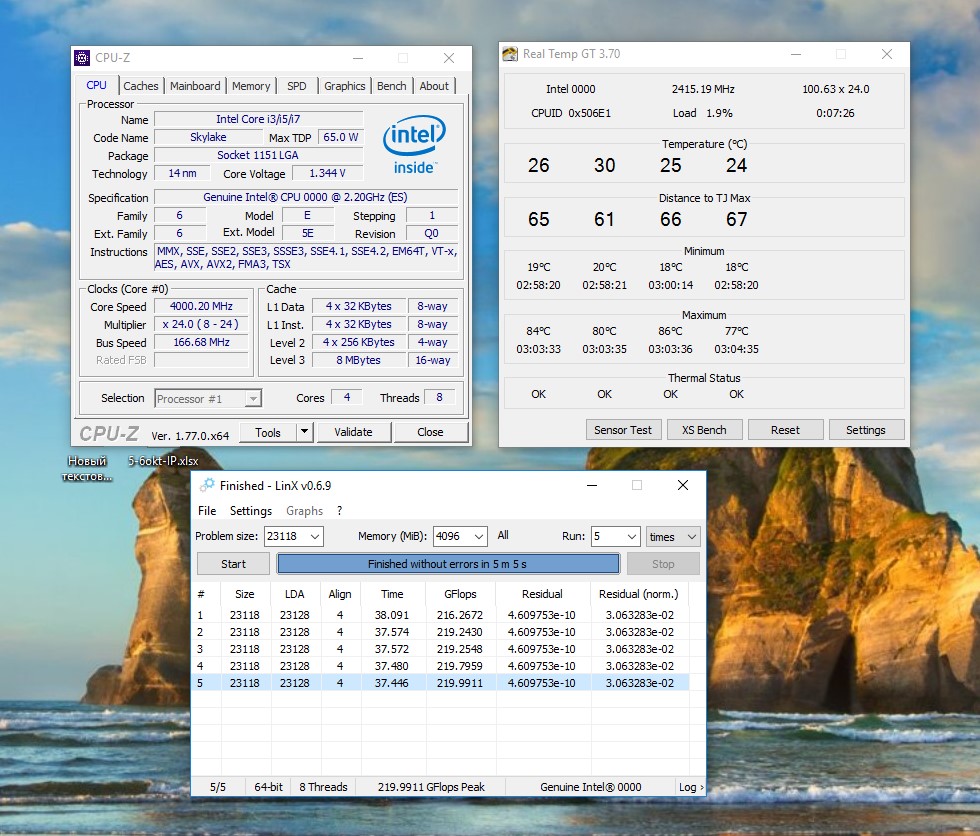Switch to the About tab

pyautogui.click(x=434, y=86)
